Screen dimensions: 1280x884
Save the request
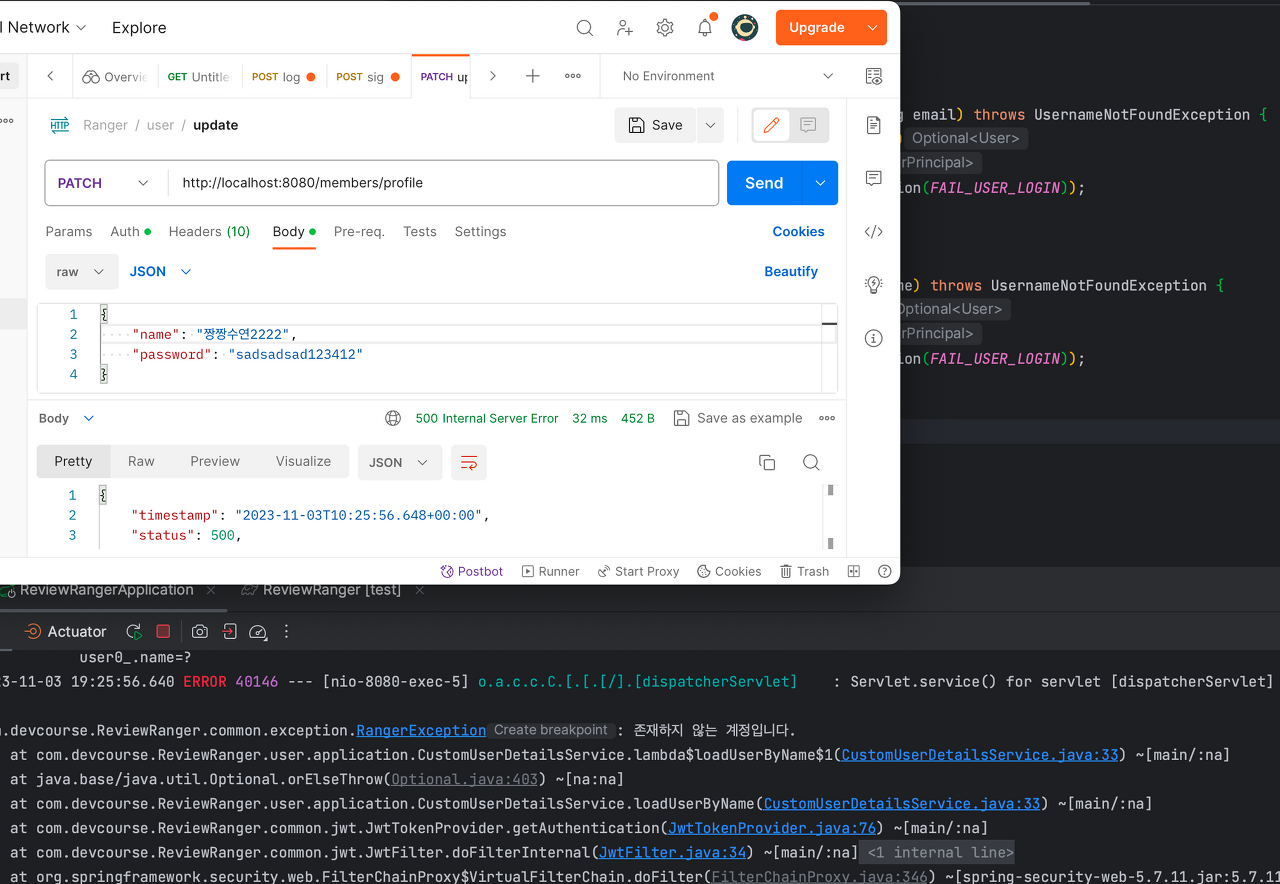656,125
